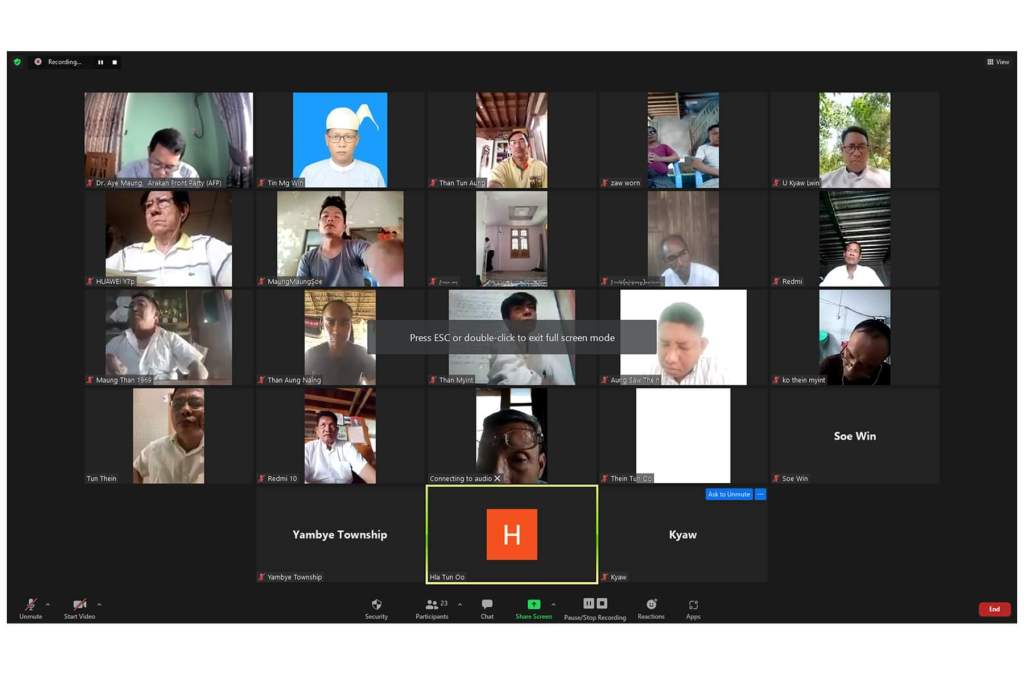Expand the arrow beside Share Screen
Image resolution: width=1024 pixels, height=682 pixels.
553,604
